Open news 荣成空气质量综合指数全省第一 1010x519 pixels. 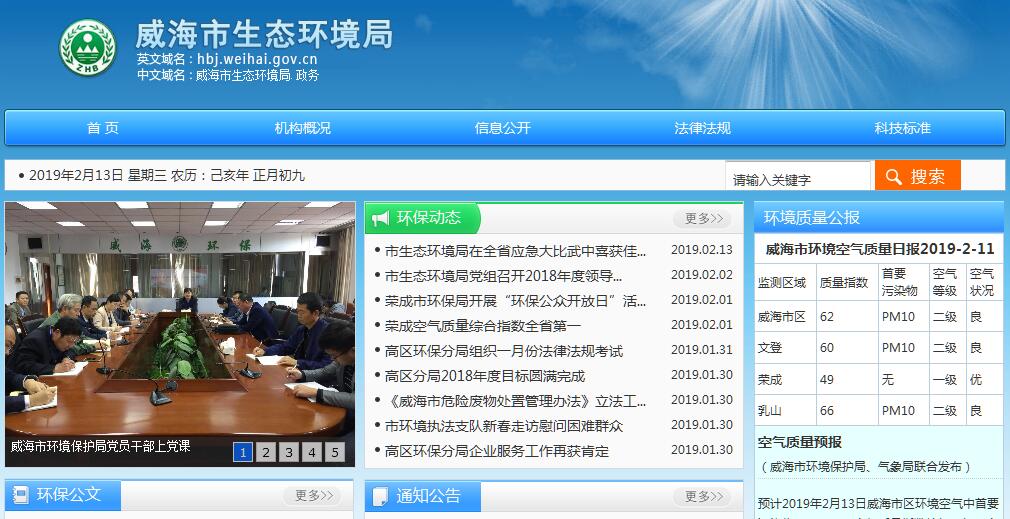[482, 326]
